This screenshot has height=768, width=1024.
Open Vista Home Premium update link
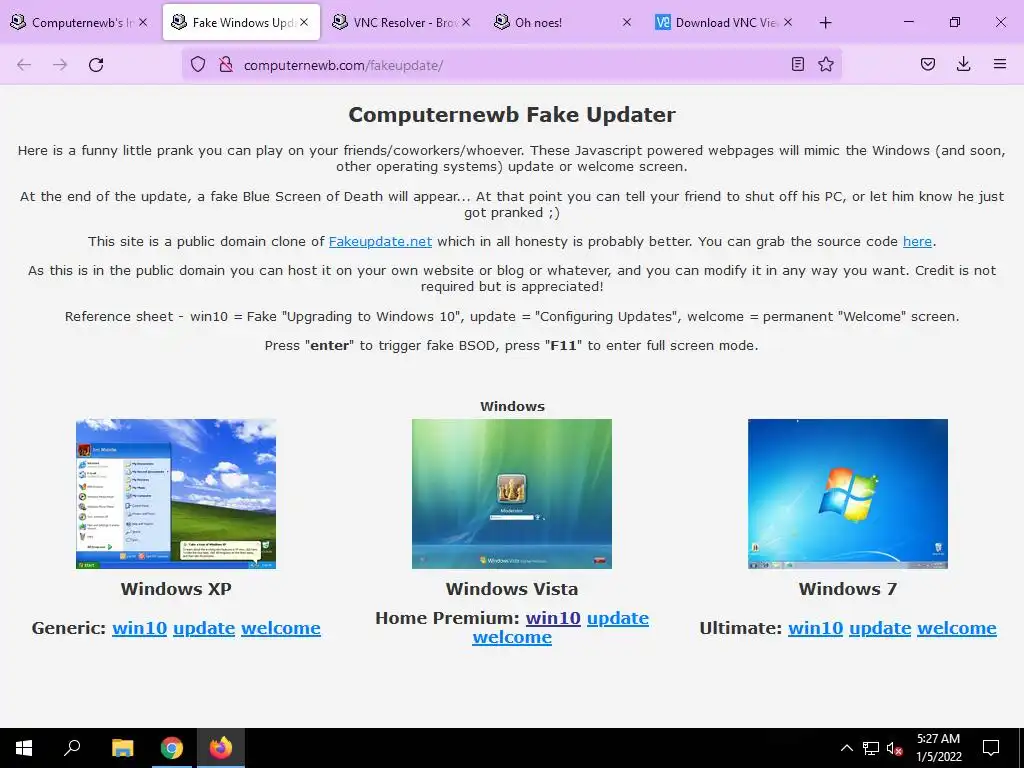(618, 618)
